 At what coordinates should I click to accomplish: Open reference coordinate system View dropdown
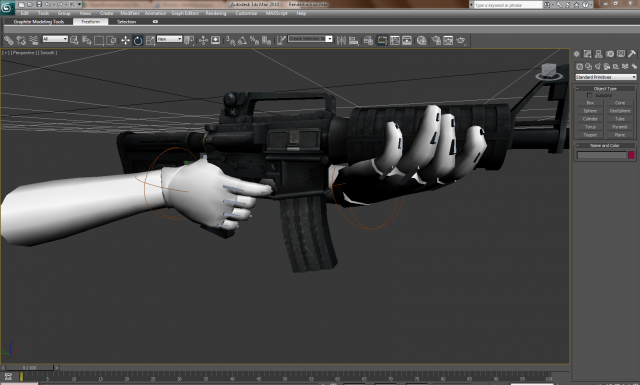(x=169, y=39)
